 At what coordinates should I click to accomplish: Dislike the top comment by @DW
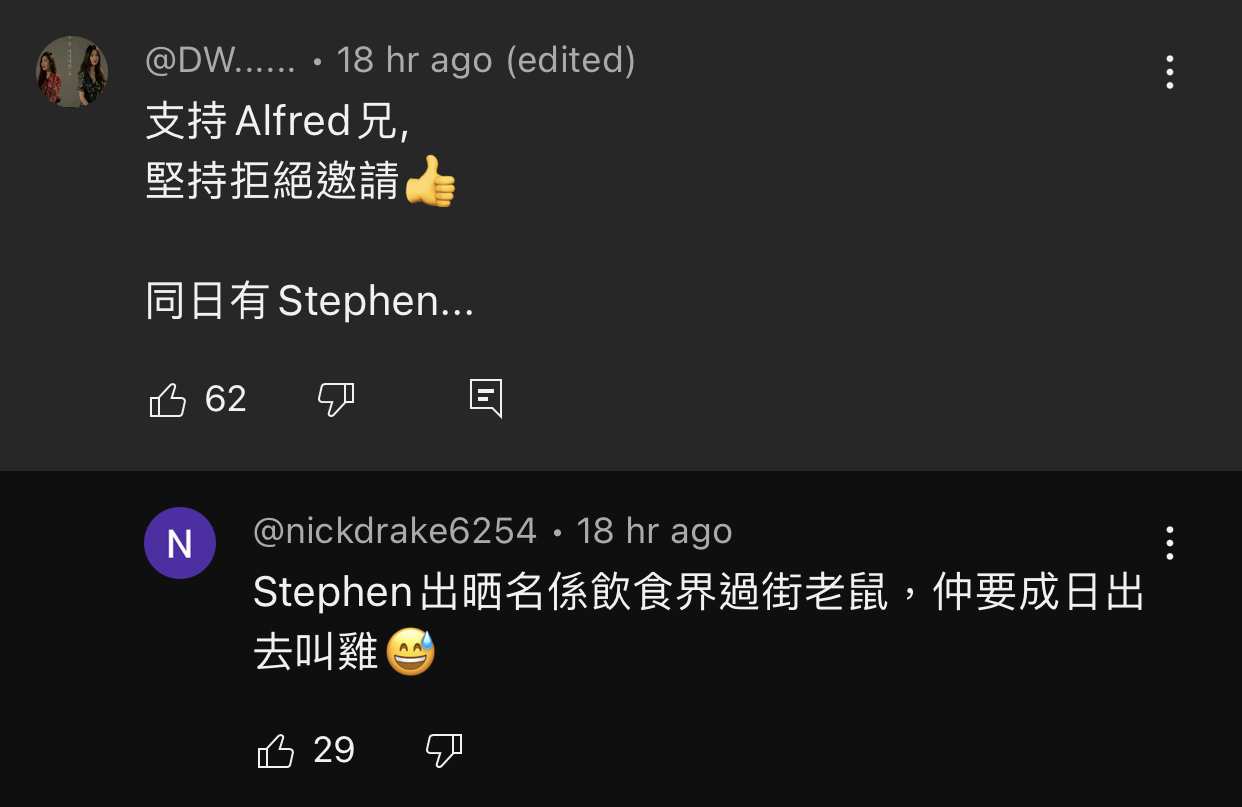click(x=336, y=400)
